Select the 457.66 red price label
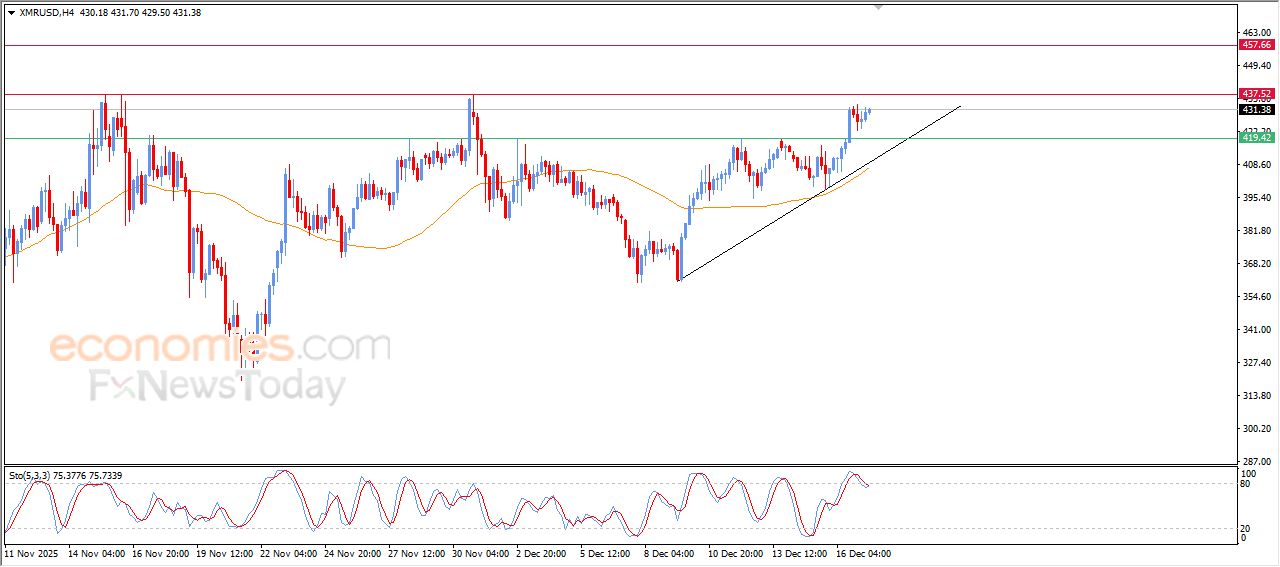This screenshot has width=1280, height=567. (1255, 45)
